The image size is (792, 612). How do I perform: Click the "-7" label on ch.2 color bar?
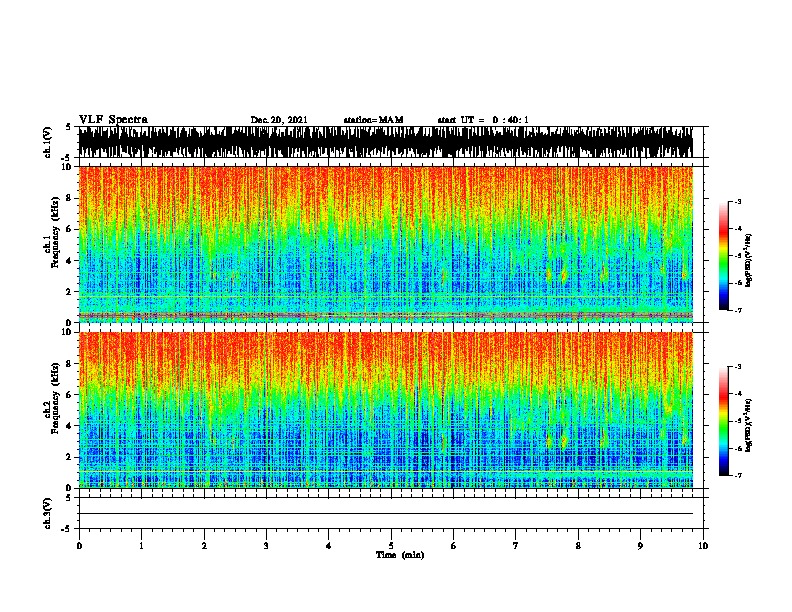738,476
